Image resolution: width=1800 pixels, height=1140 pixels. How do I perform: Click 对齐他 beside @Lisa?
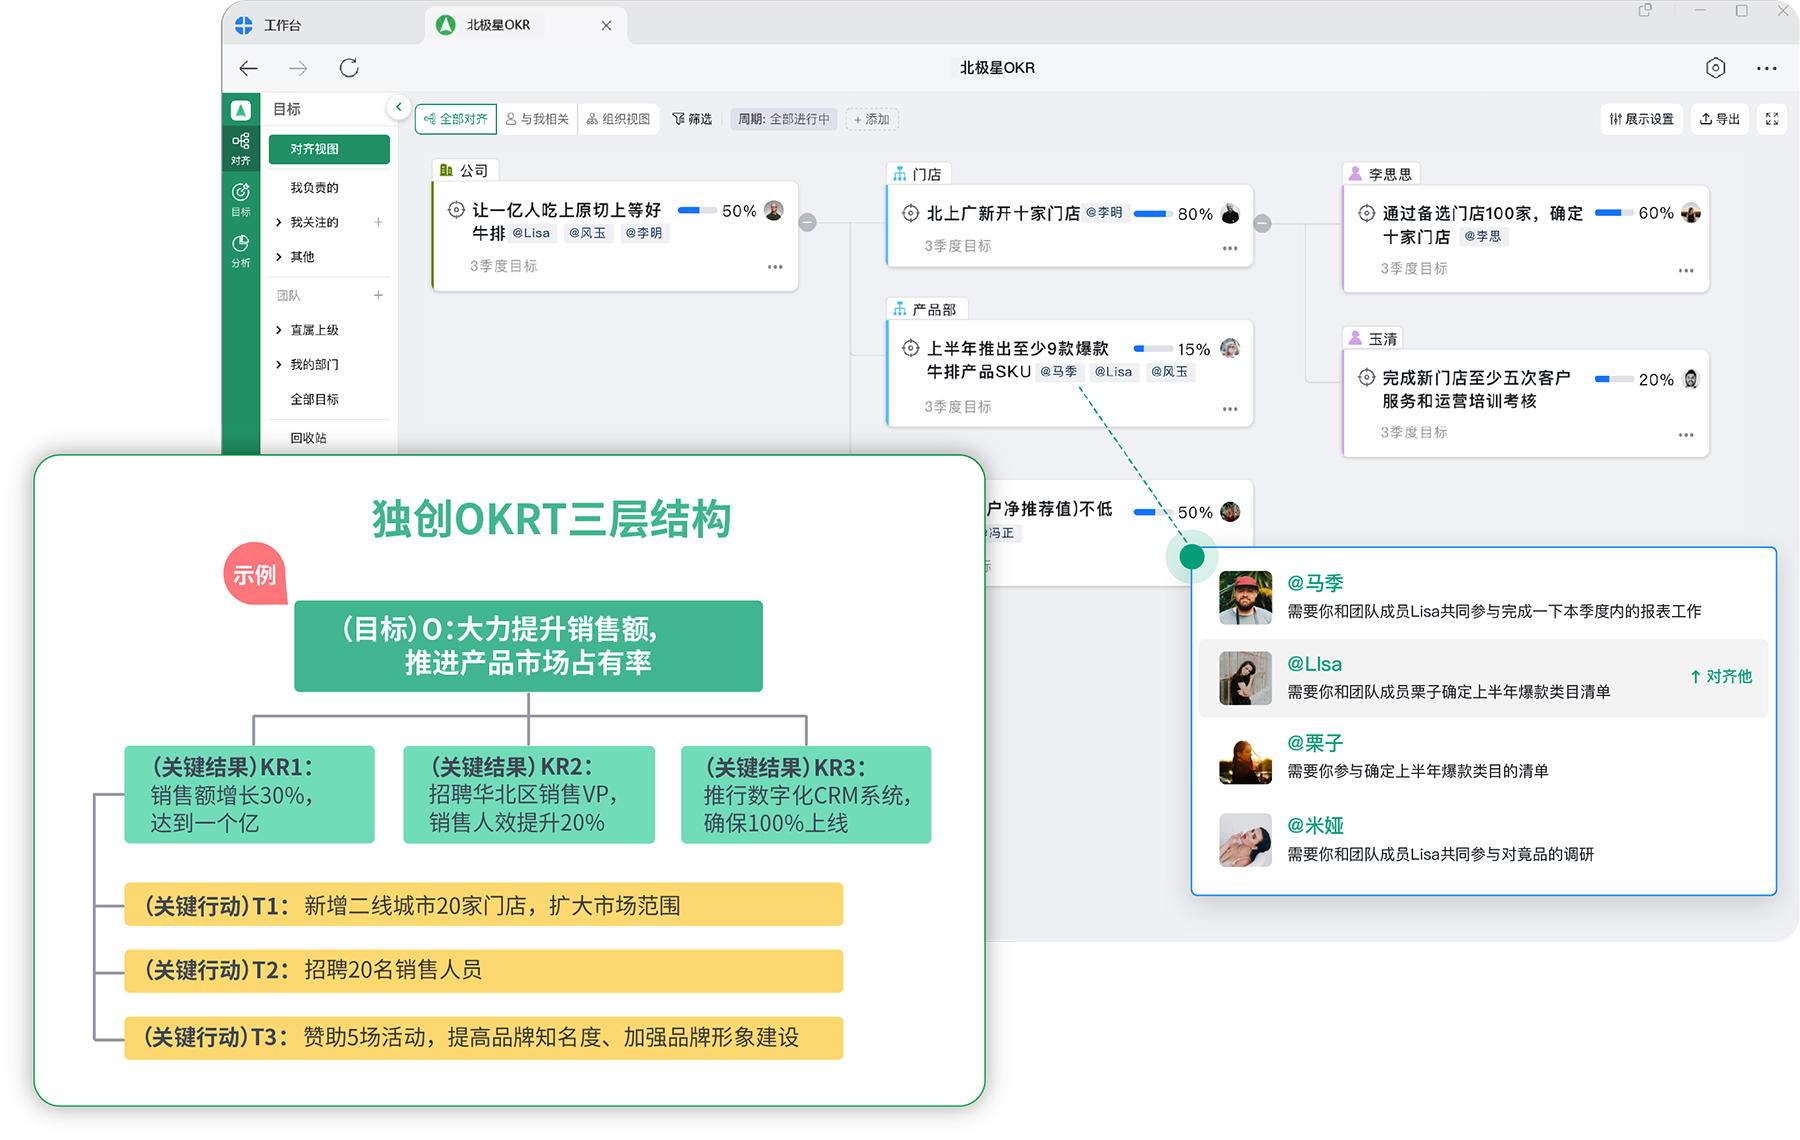point(1721,677)
